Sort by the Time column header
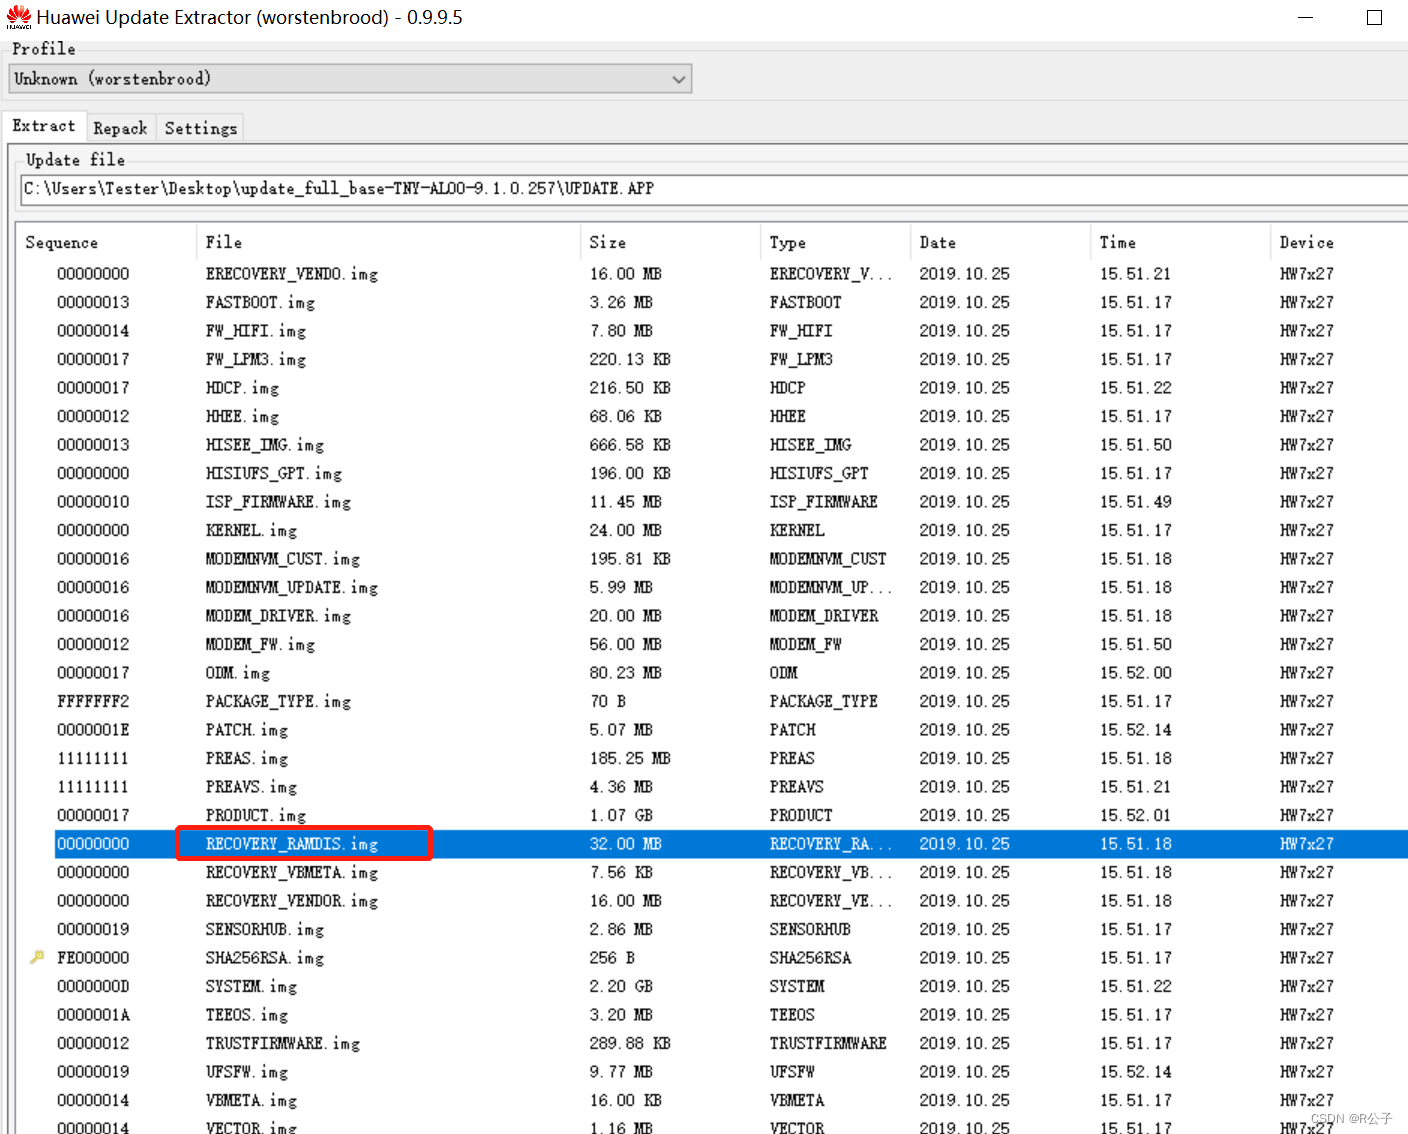The image size is (1408, 1134). pyautogui.click(x=1117, y=242)
